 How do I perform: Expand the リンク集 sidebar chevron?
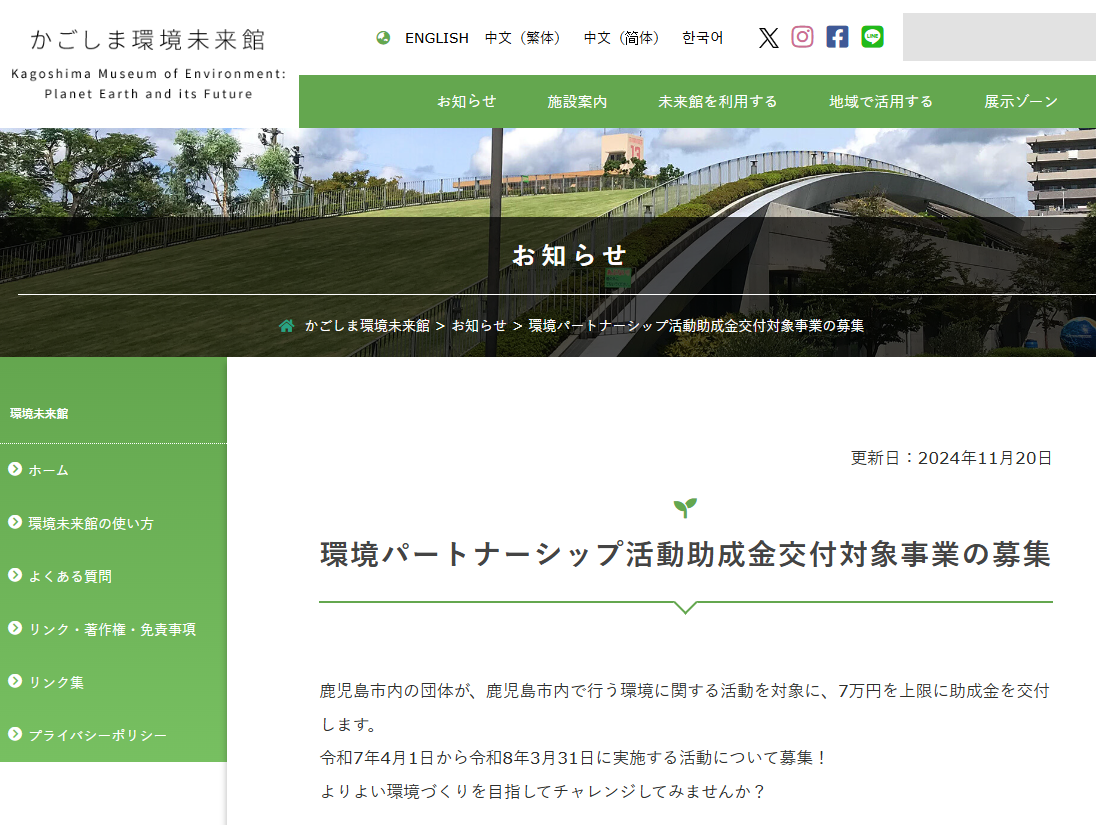pos(13,681)
